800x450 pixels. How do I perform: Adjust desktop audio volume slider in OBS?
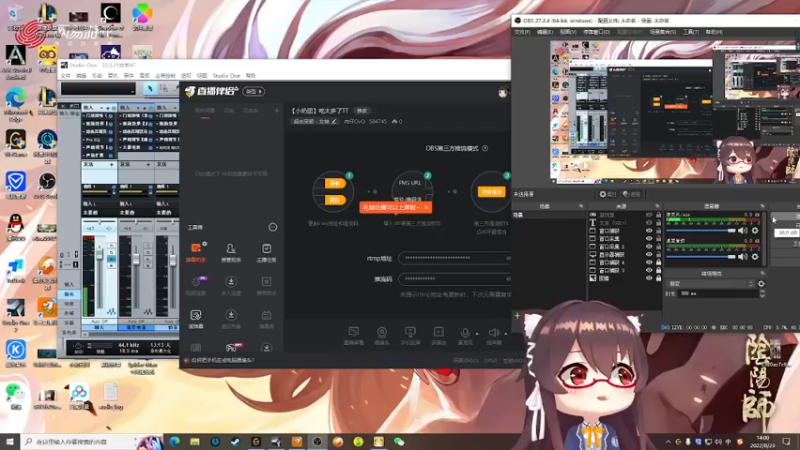pos(701,257)
